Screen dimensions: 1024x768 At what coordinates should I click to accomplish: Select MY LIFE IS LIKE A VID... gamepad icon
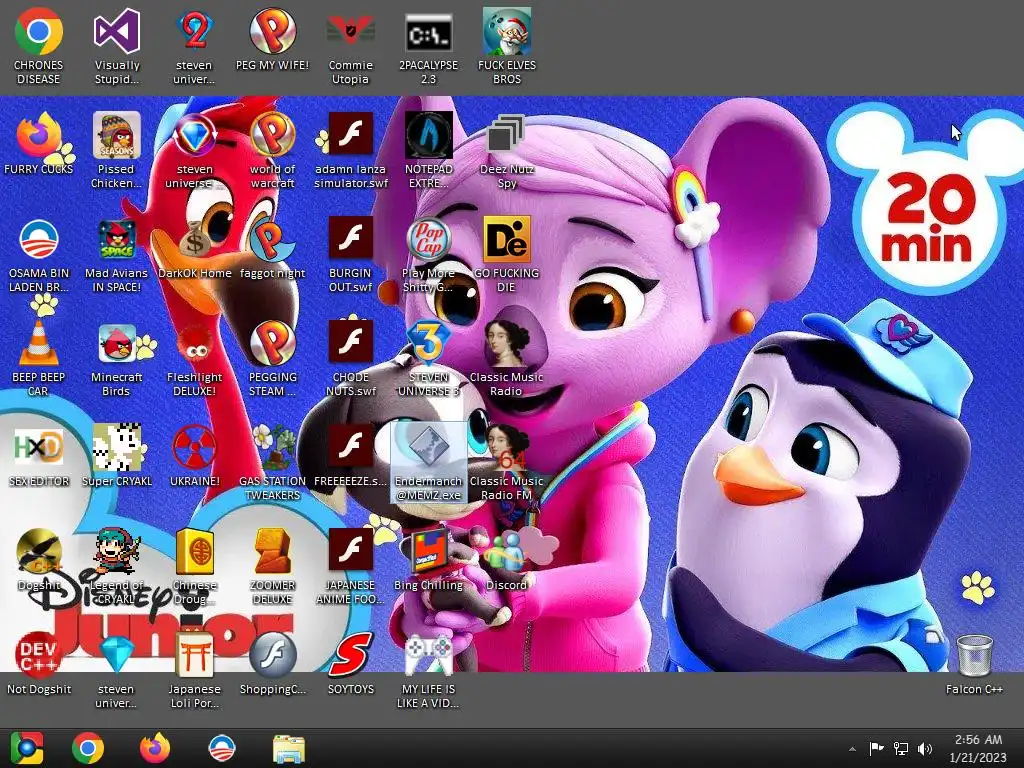pos(428,669)
